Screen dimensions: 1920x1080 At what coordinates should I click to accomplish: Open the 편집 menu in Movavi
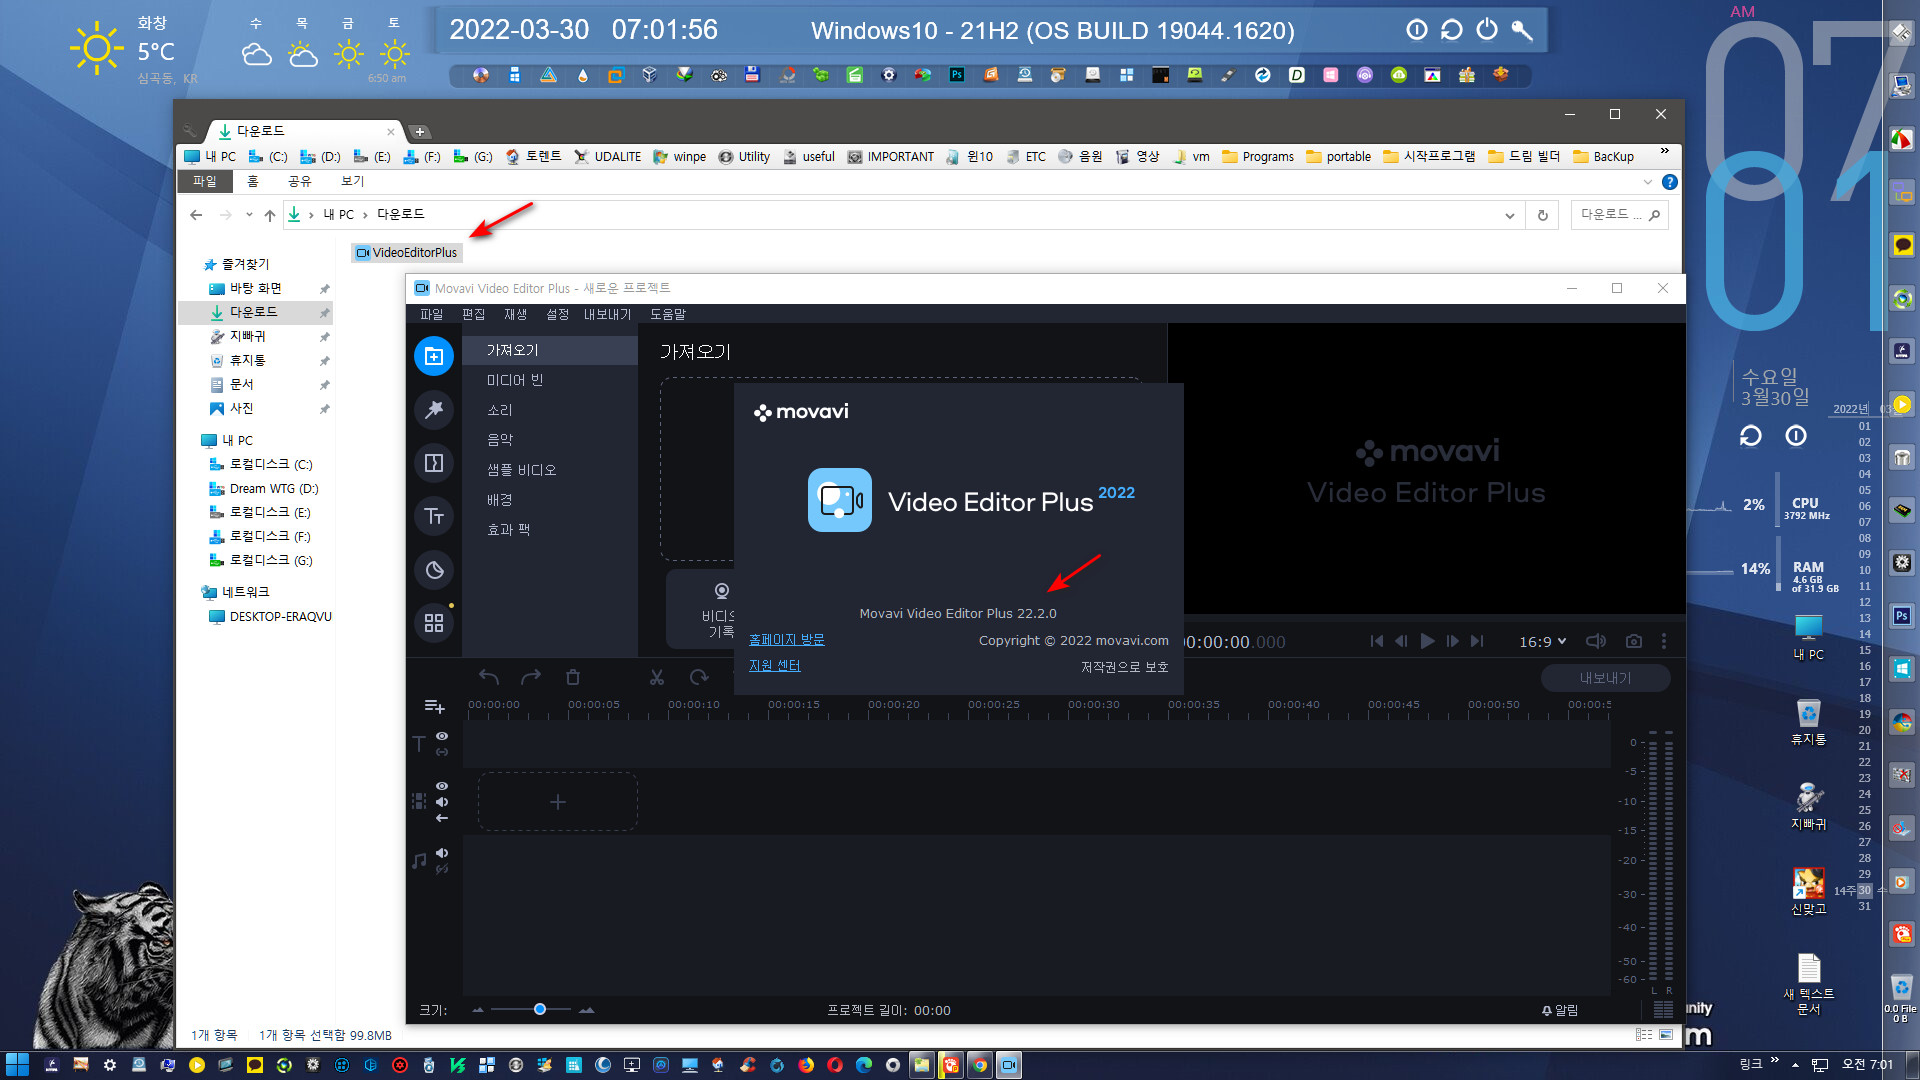pyautogui.click(x=473, y=314)
